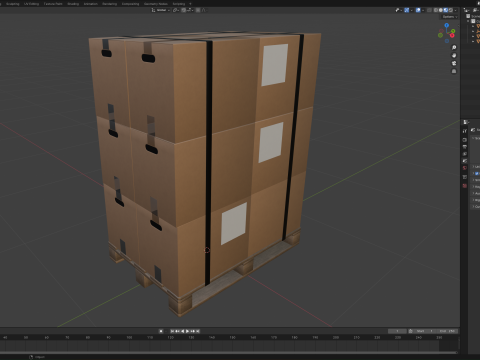
Task: Toggle viewport gizmos display button
Action: coord(407,10)
